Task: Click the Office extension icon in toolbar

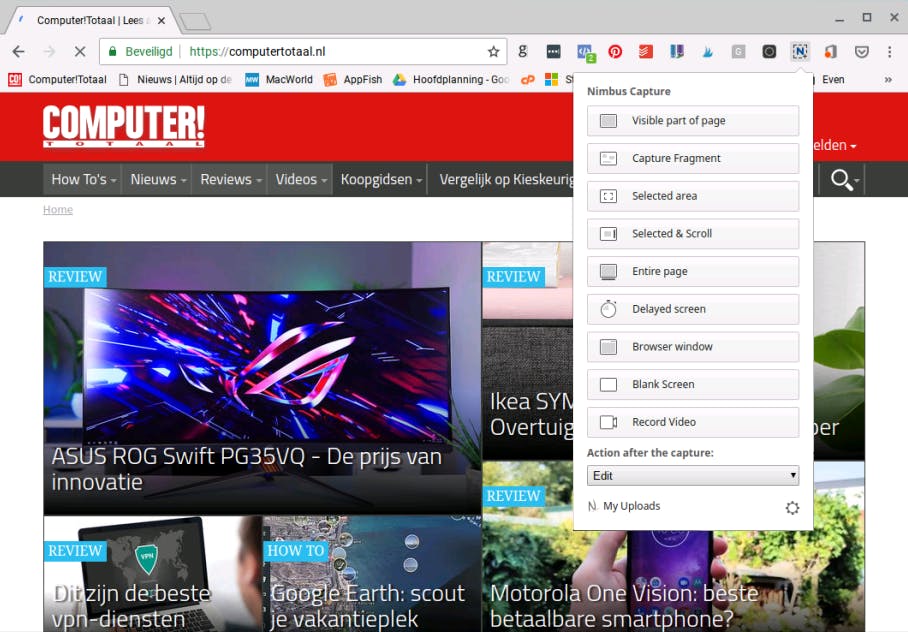Action: click(x=830, y=52)
